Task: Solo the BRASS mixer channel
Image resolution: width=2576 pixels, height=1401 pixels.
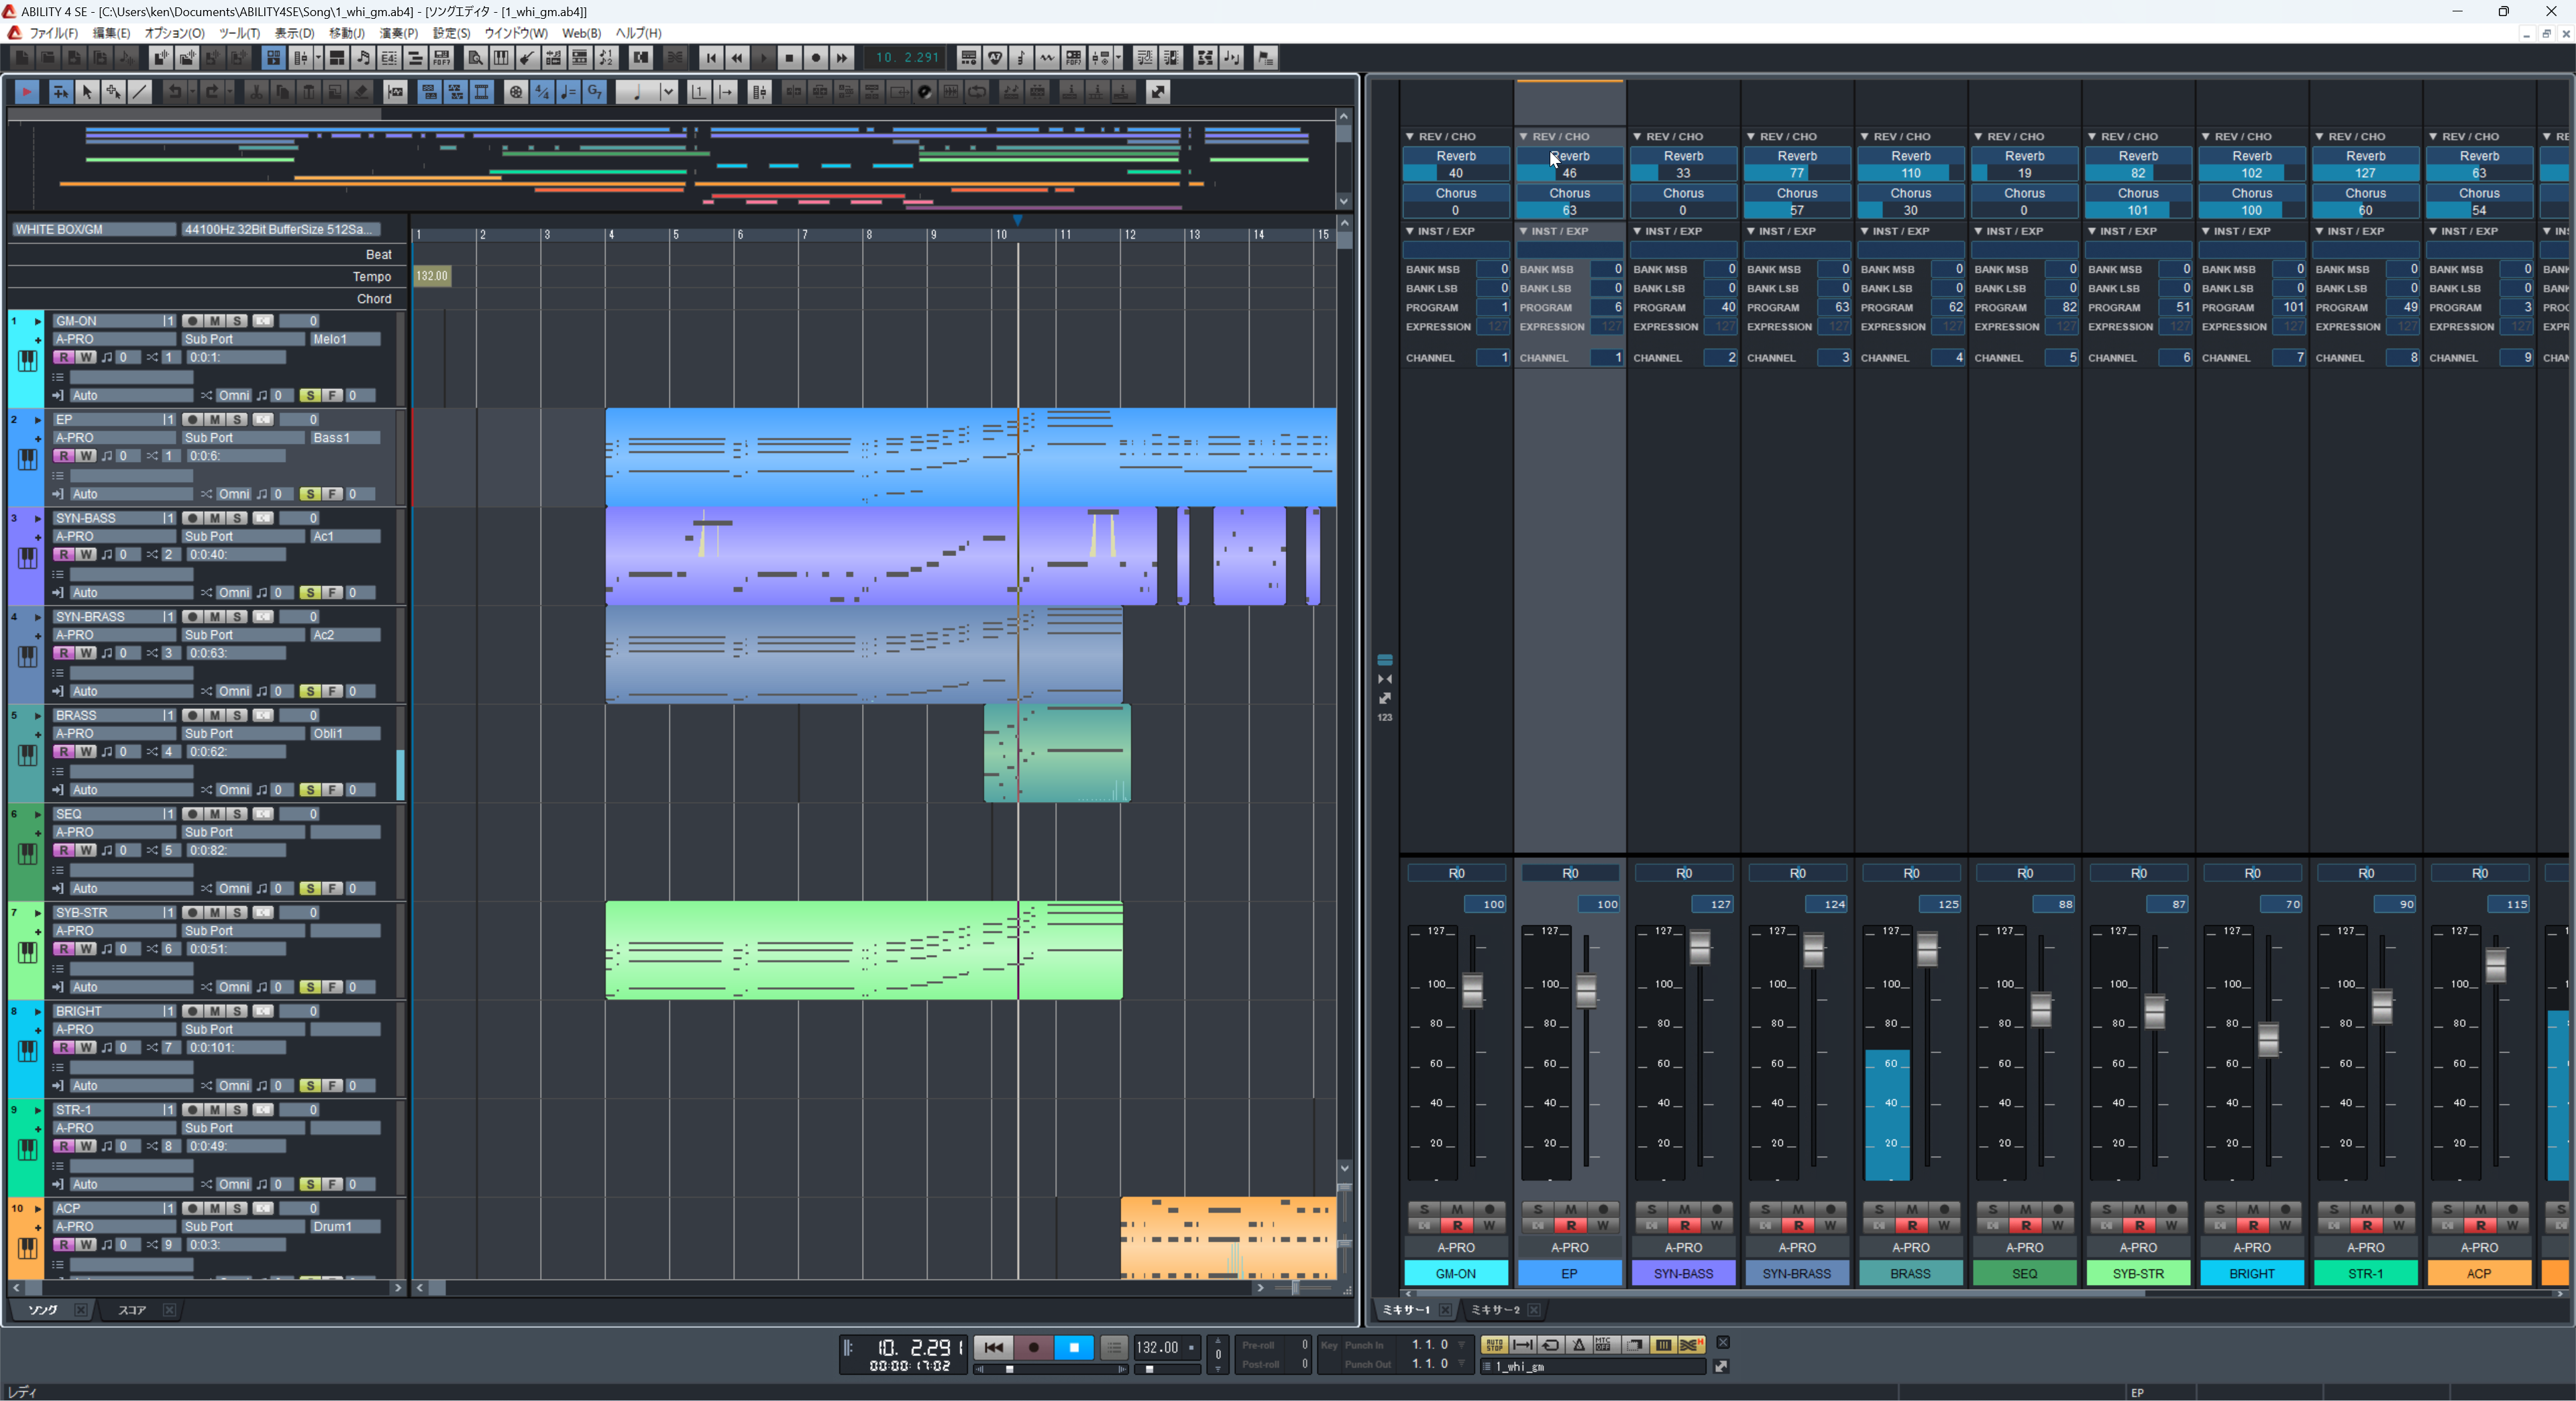Action: point(1879,1209)
